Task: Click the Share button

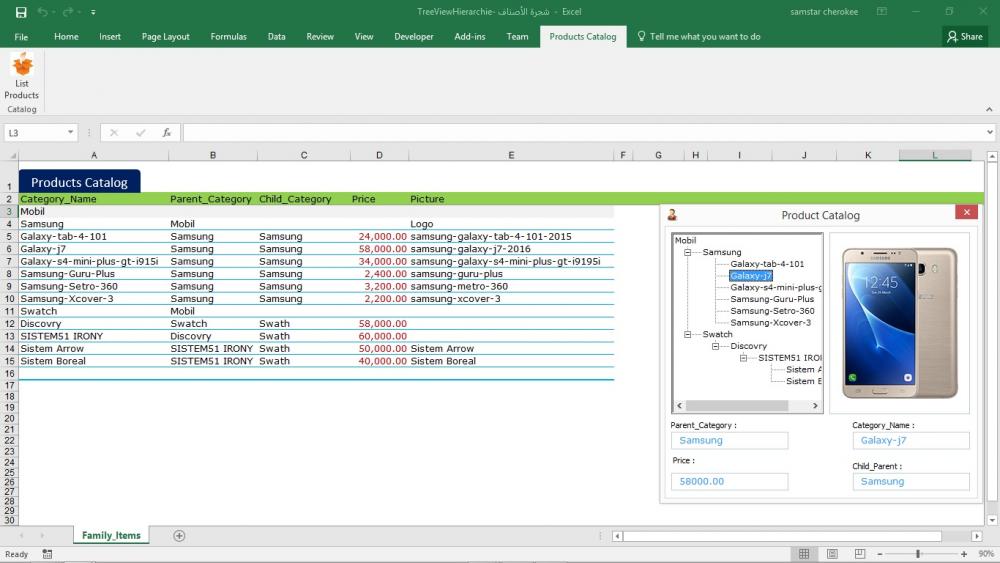Action: [x=964, y=37]
